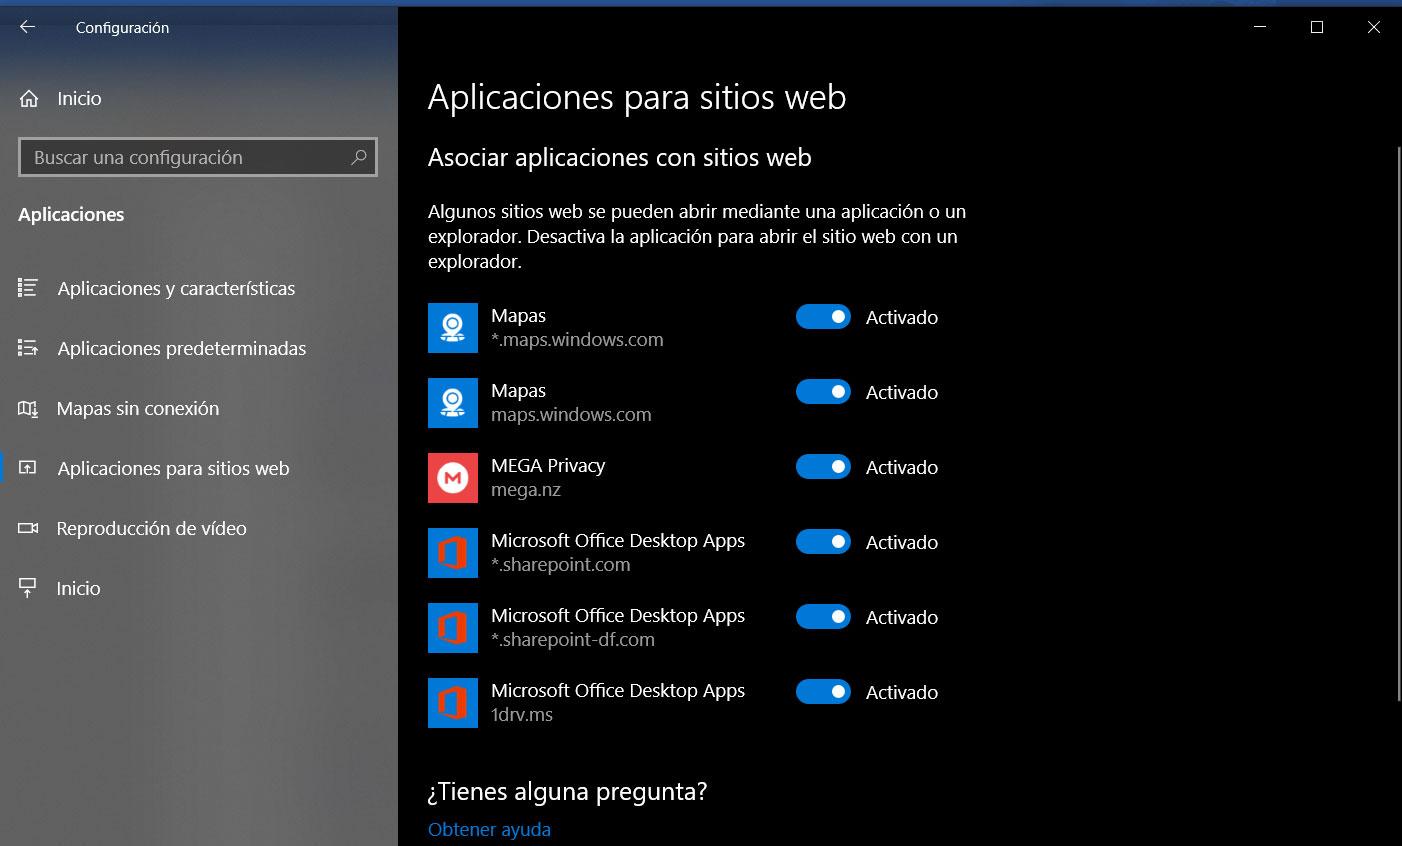
Task: Go to Inicio at top of sidebar
Action: tap(198, 98)
